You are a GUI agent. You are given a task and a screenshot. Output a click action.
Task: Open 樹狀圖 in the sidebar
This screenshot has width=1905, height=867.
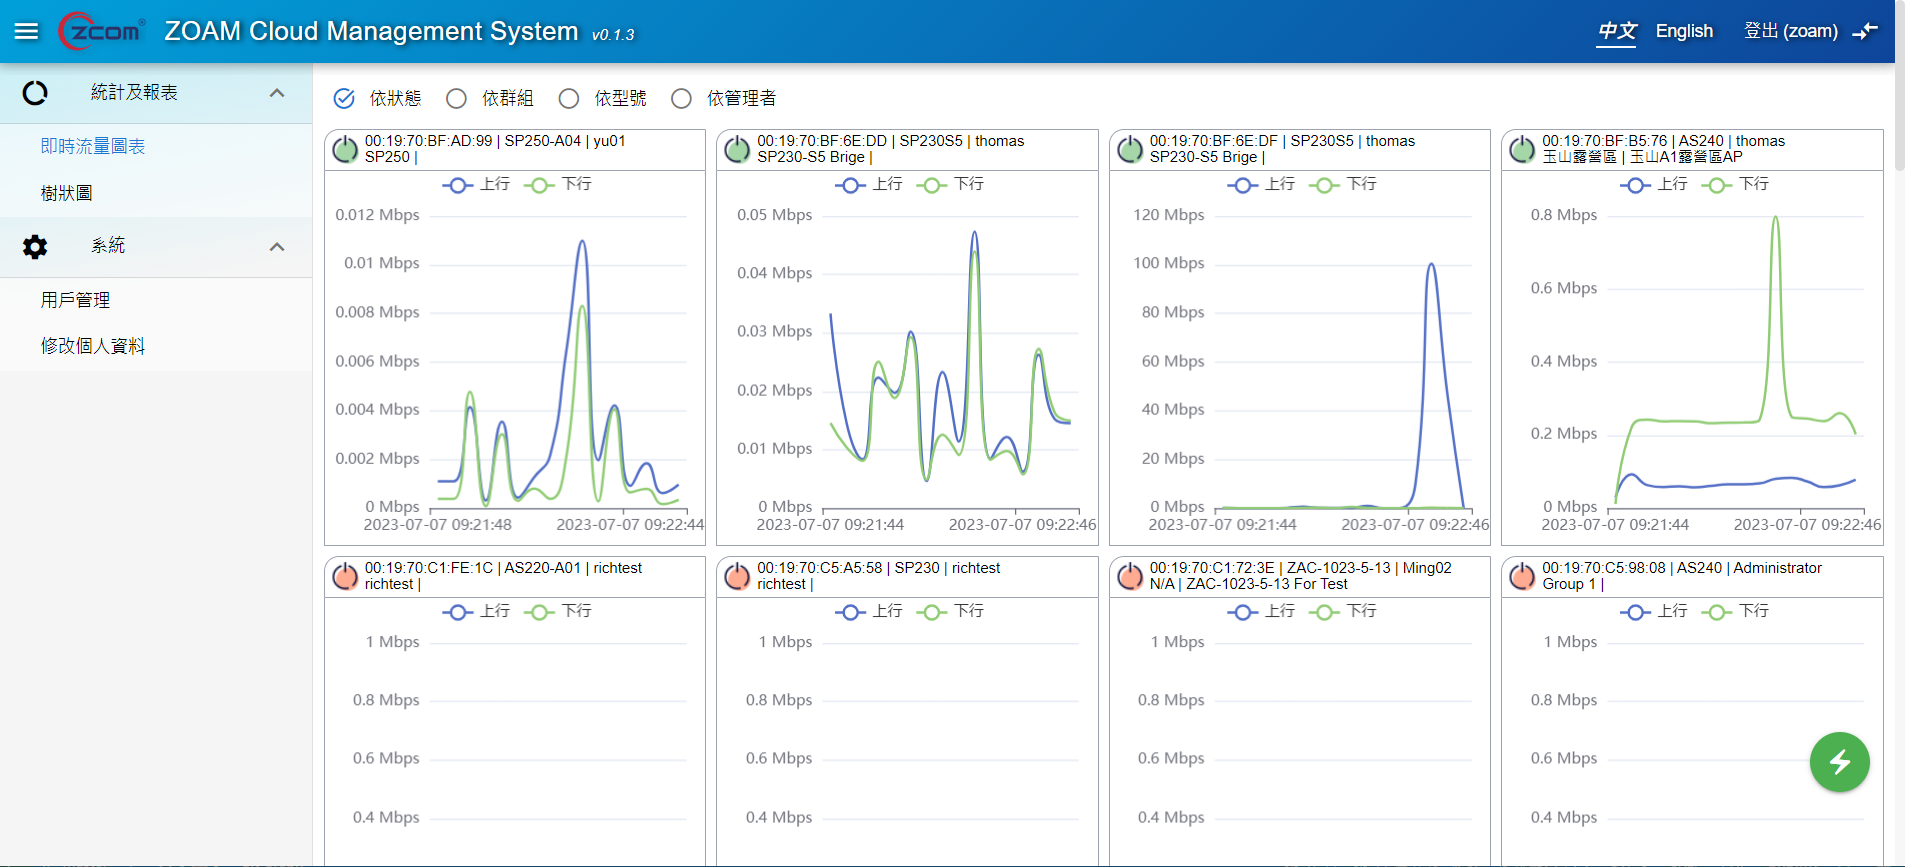coord(67,193)
